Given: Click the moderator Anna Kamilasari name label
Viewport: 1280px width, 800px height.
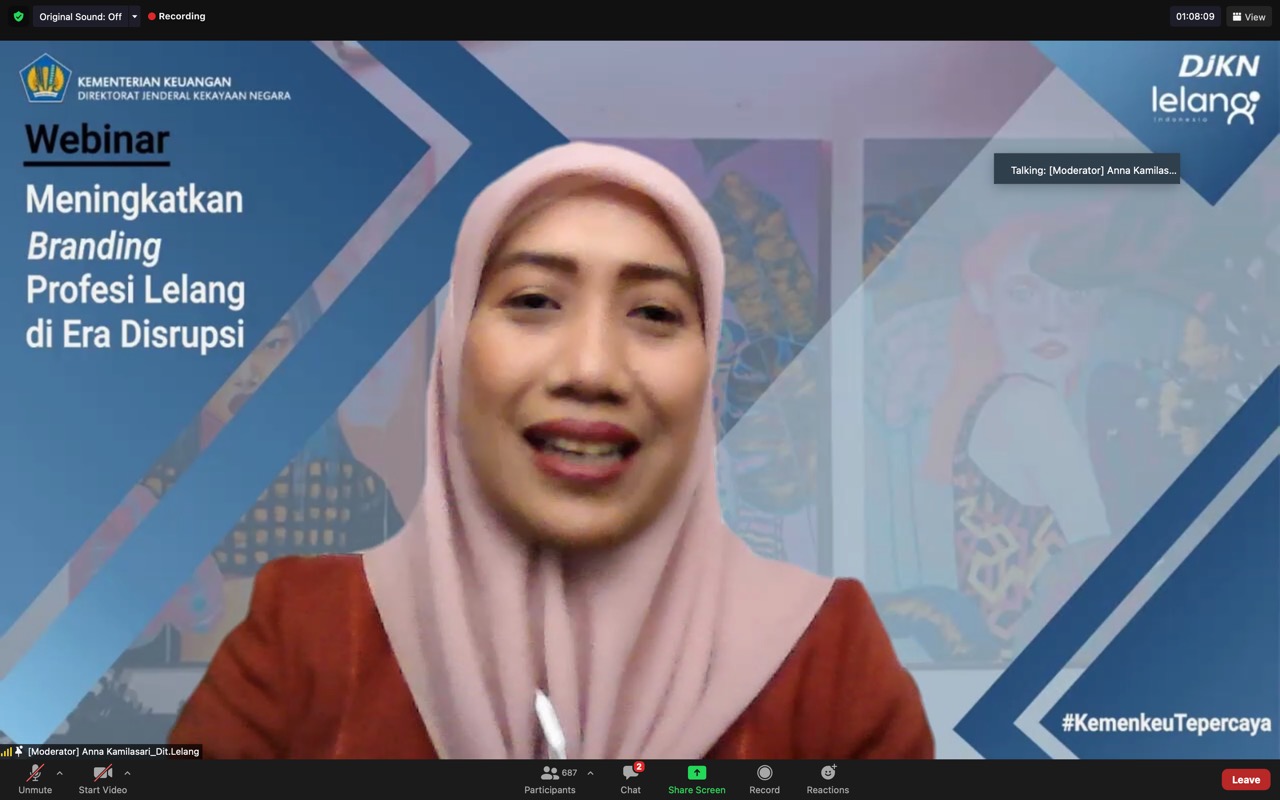Looking at the screenshot, I should tap(113, 751).
